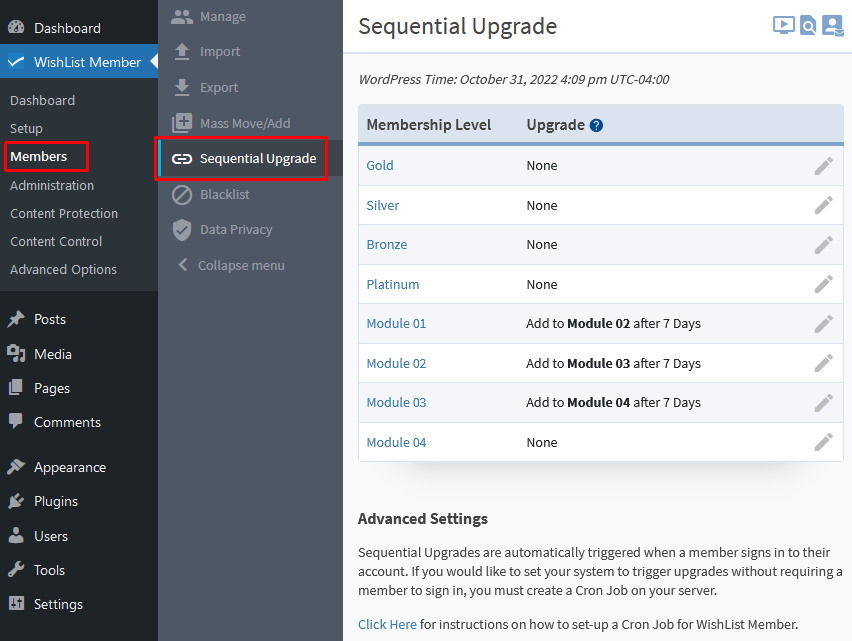Click the Import upload arrow icon

coord(182,52)
